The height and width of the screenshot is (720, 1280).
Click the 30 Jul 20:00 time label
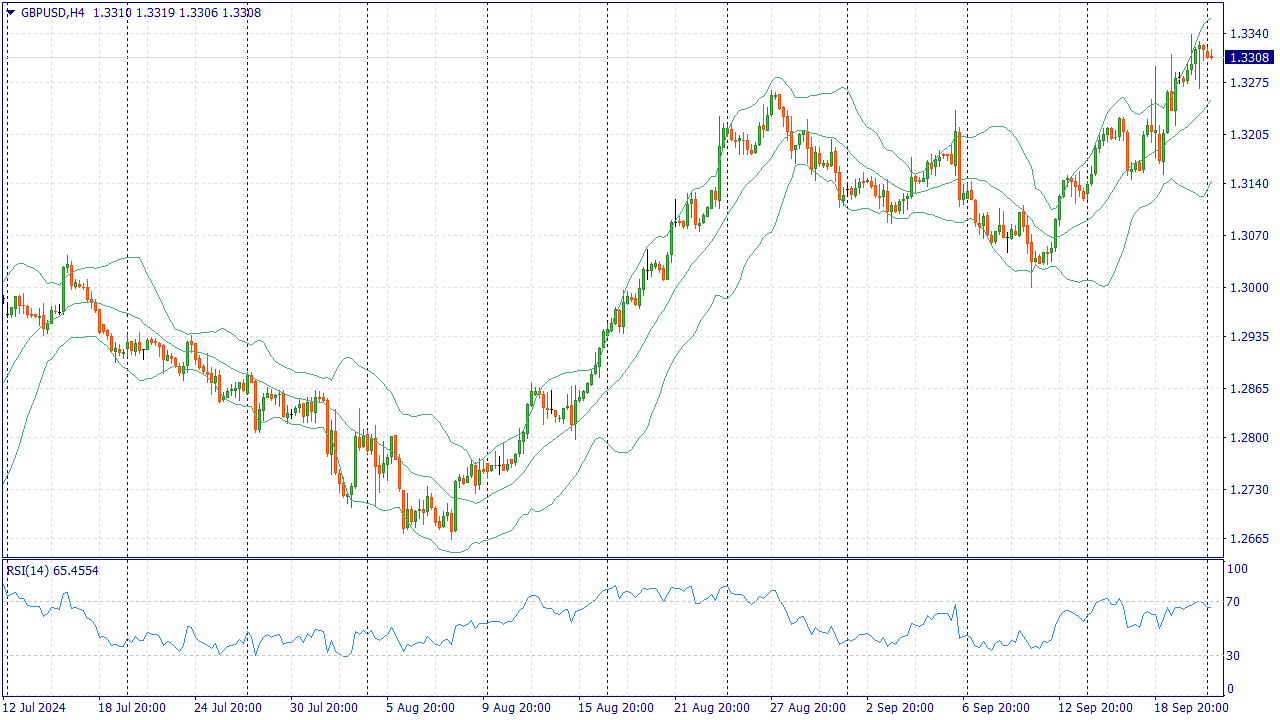(x=323, y=708)
